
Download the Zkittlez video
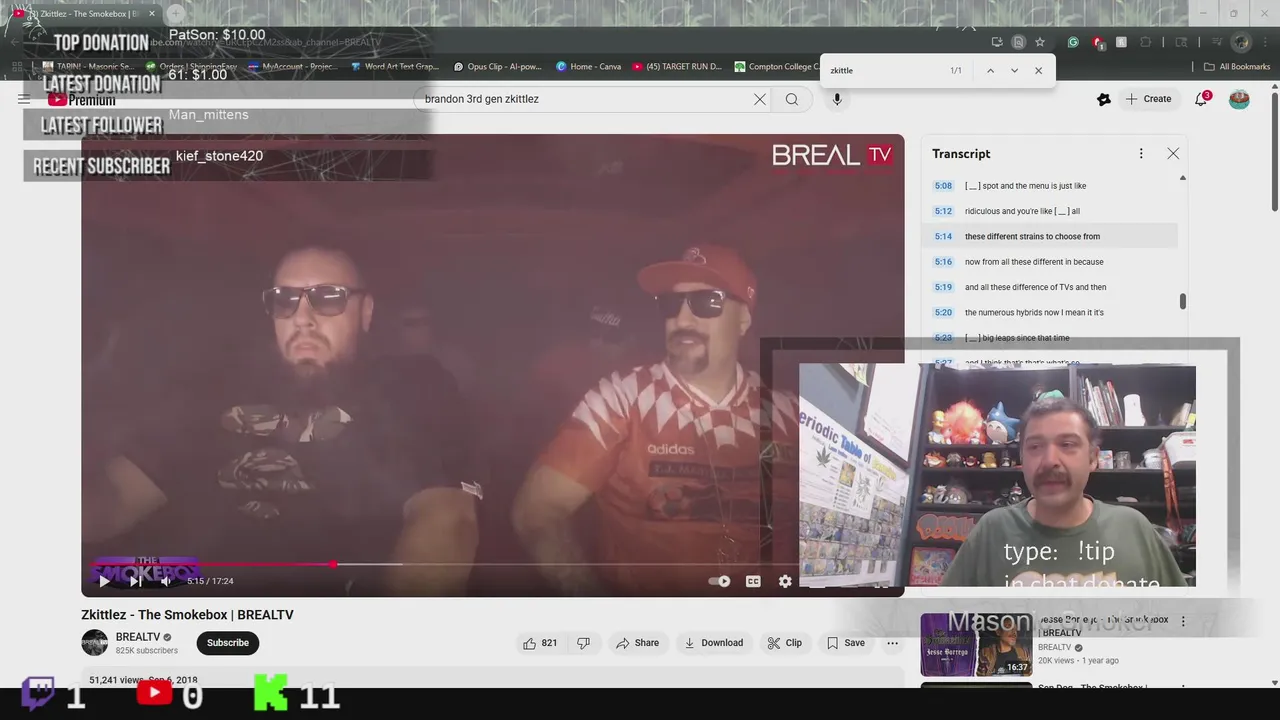[x=713, y=643]
